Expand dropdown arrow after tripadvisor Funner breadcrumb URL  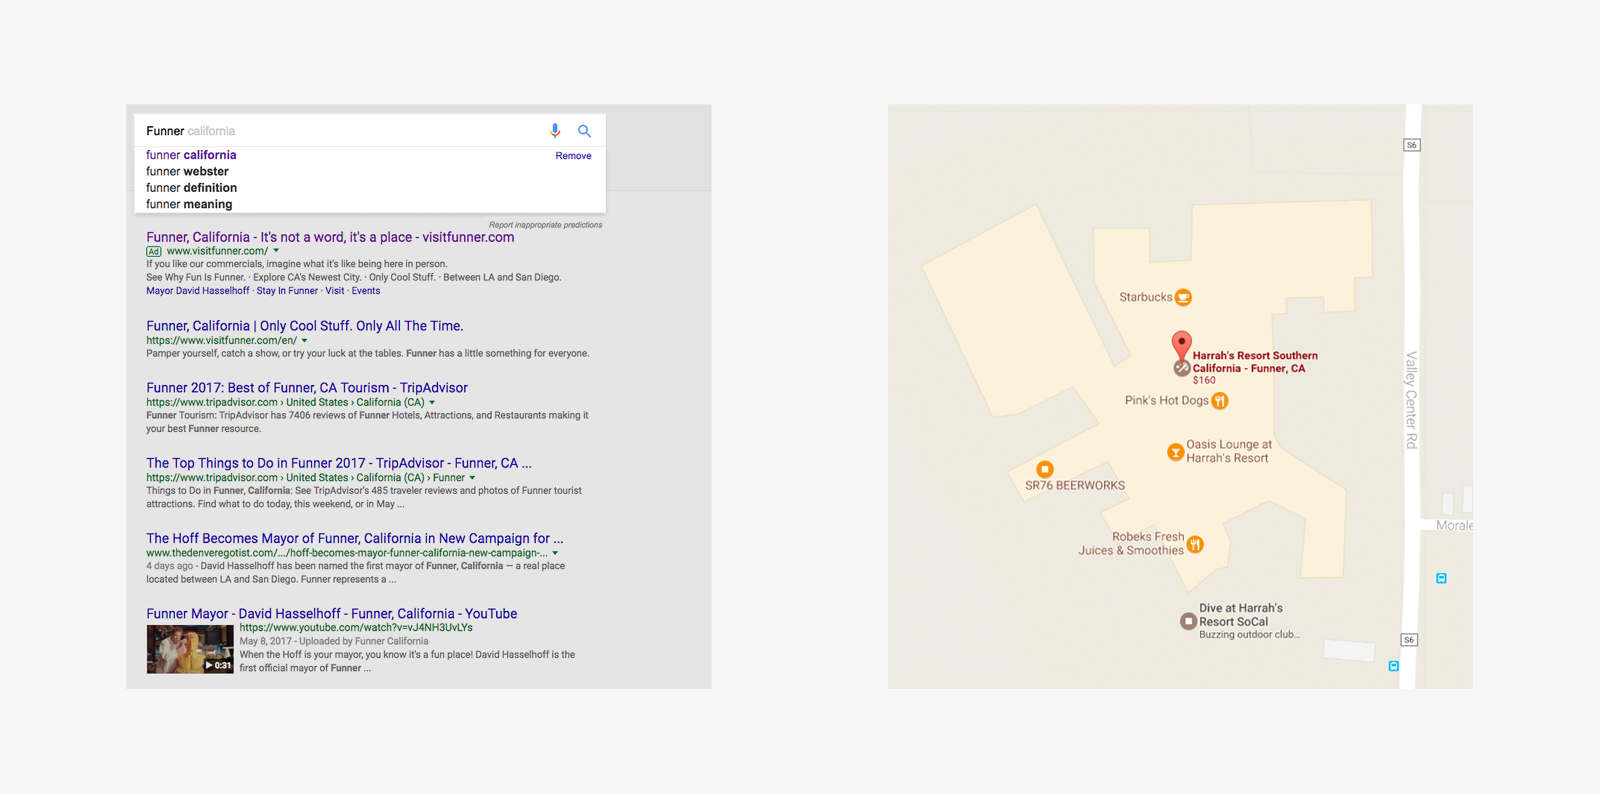point(472,478)
